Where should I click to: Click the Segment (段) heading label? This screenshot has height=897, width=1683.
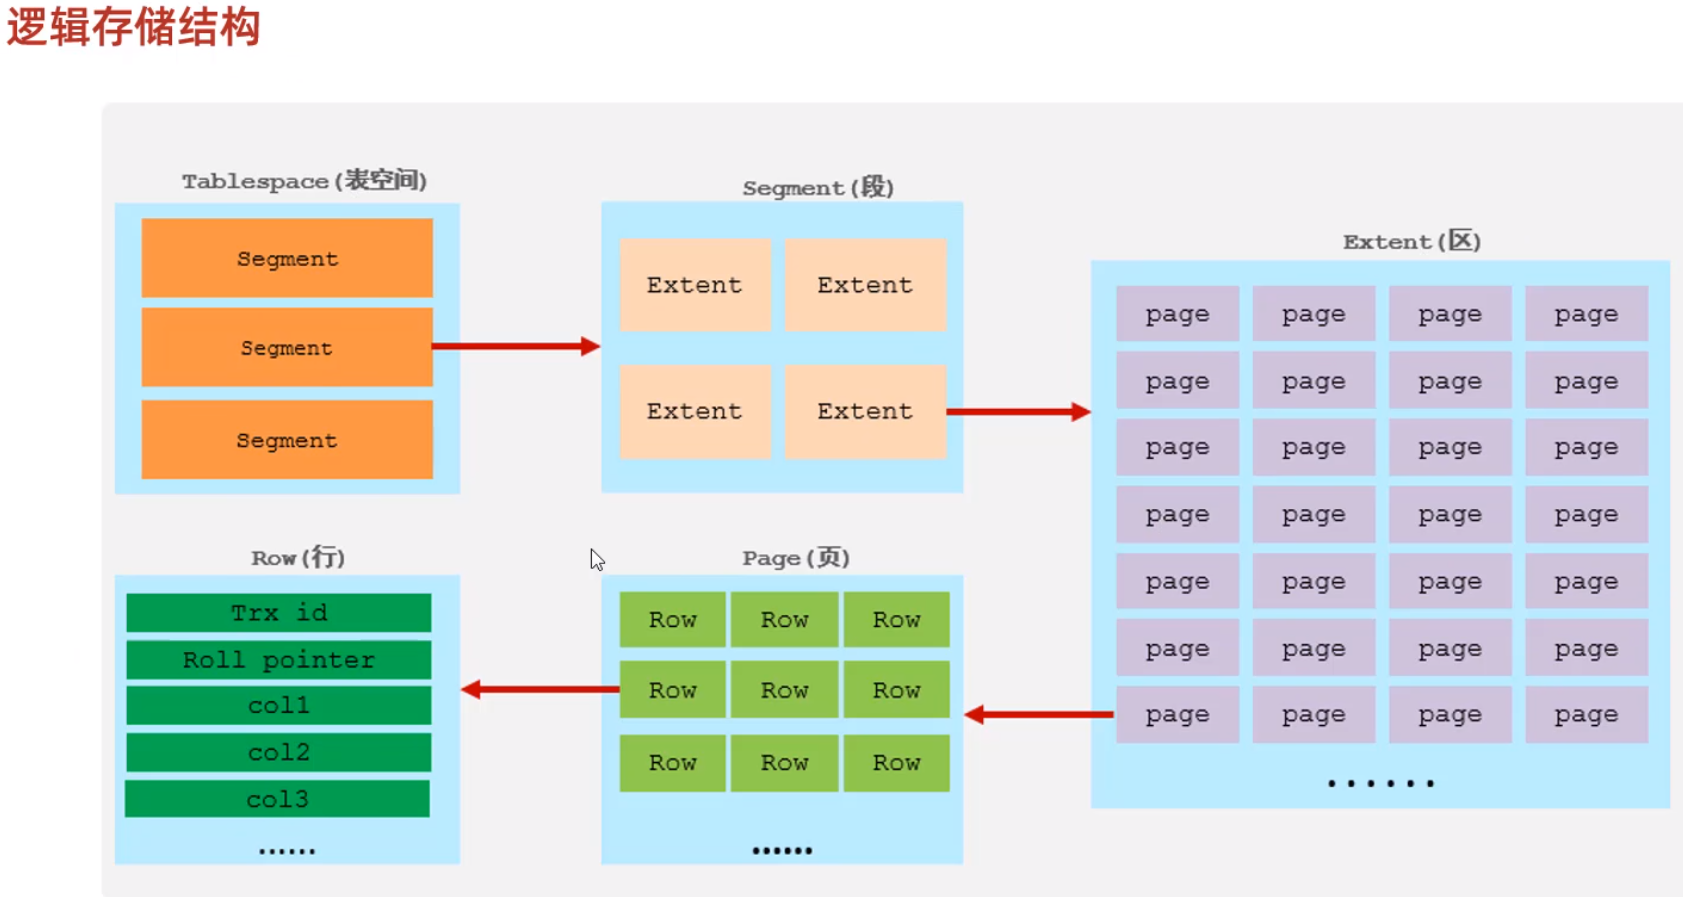(818, 187)
